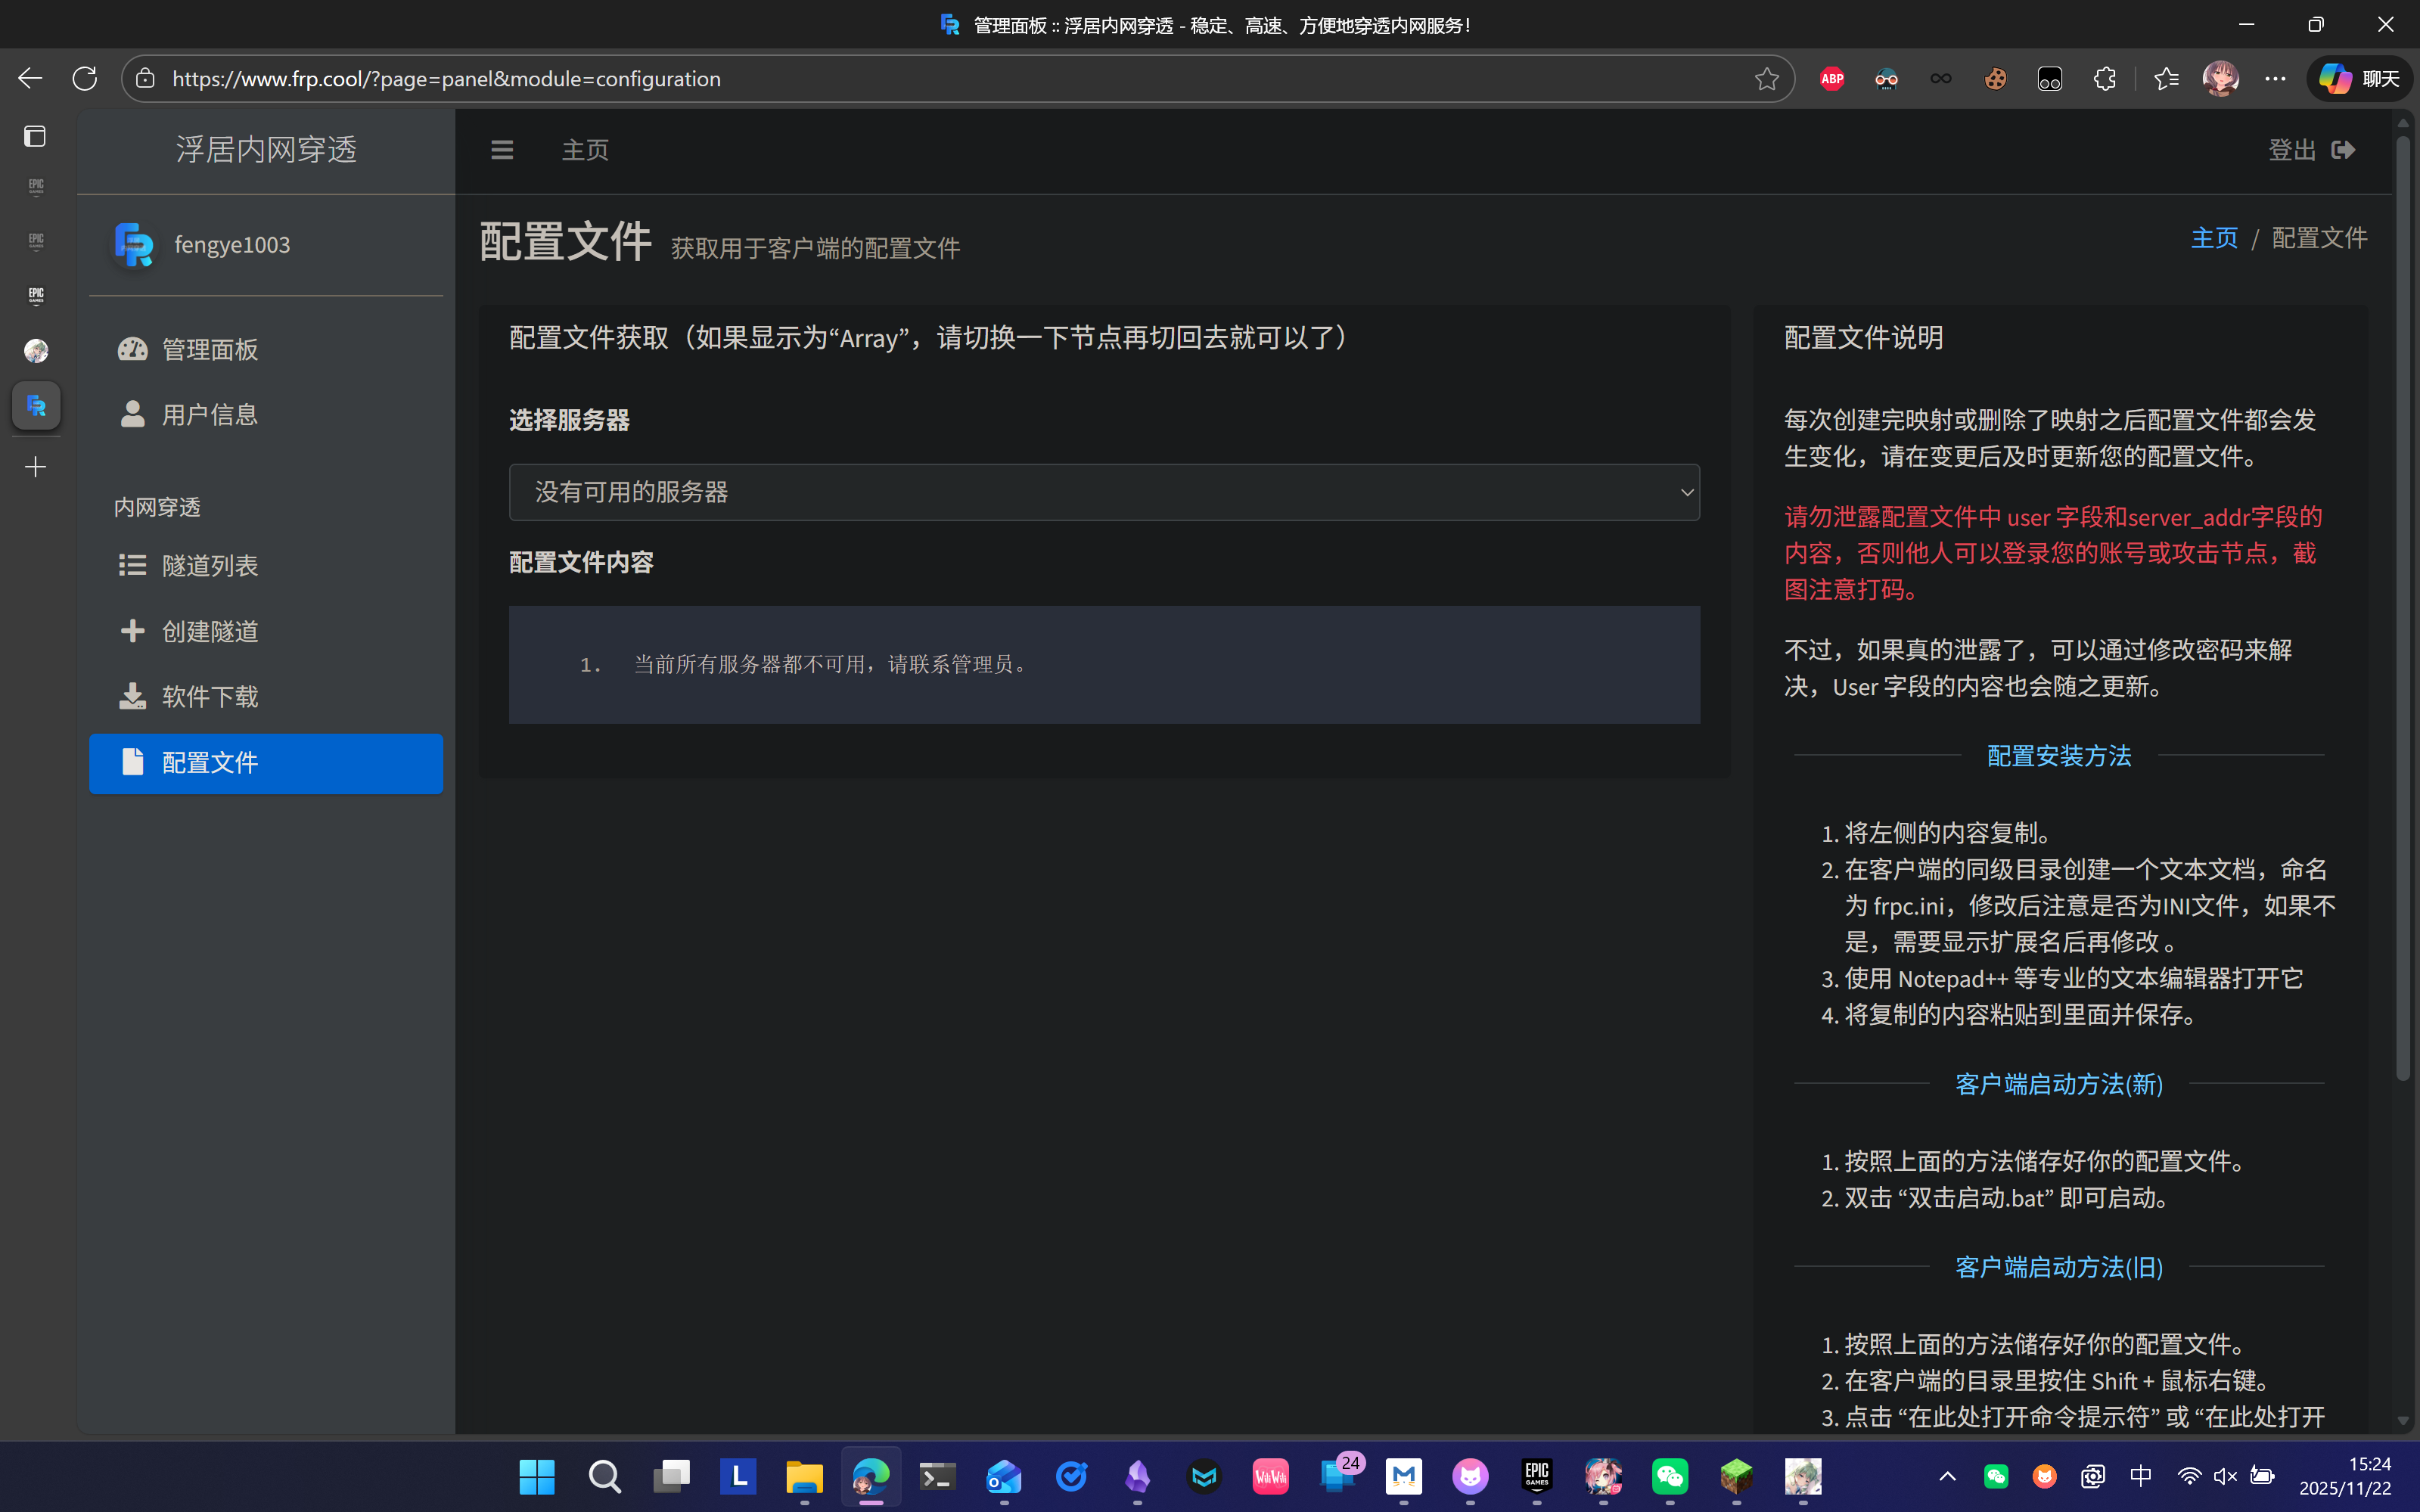Screen dimensions: 2420x1512
Task: Open the 管理面板 dashboard item
Action: tap(210, 349)
